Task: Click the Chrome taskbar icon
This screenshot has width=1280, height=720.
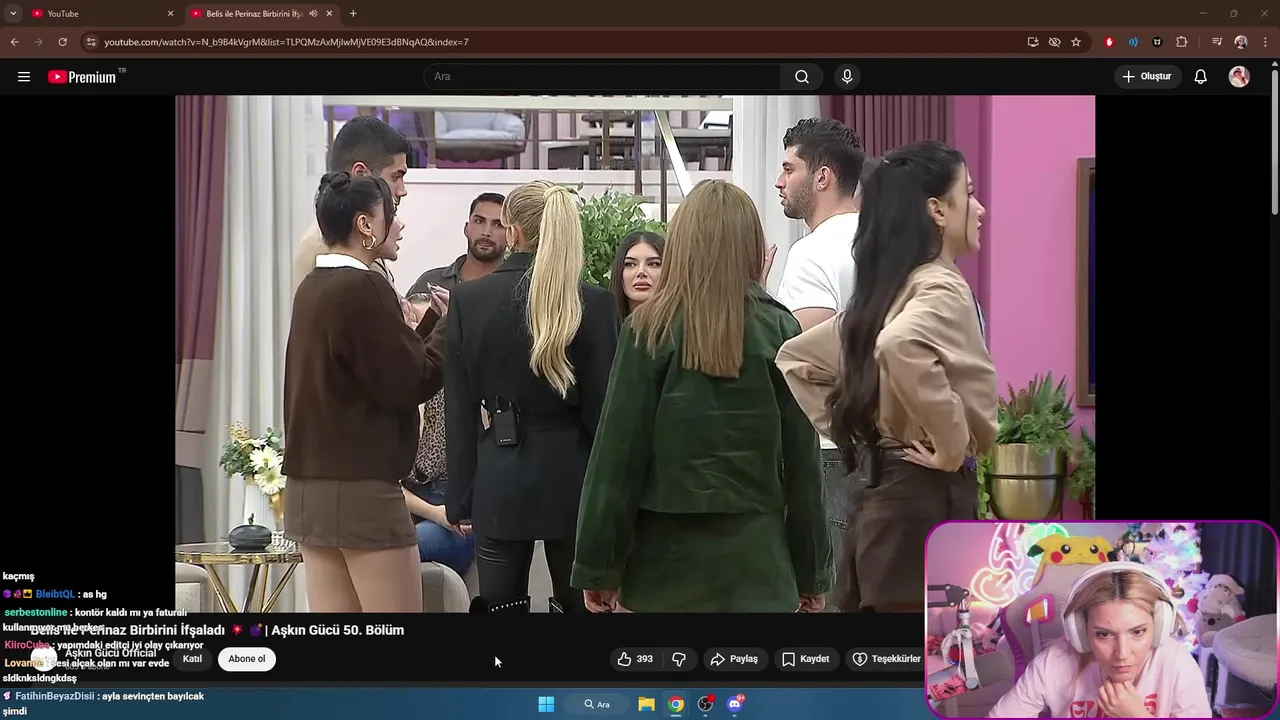Action: 676,704
